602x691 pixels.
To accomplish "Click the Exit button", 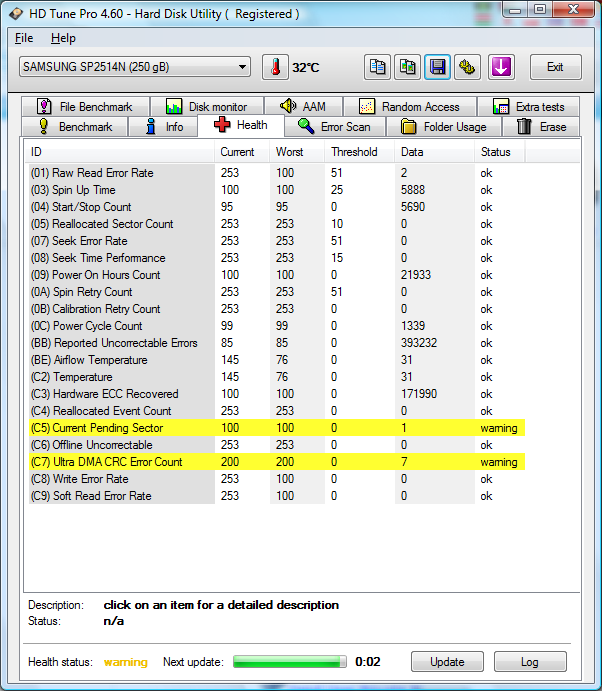I will tap(556, 67).
